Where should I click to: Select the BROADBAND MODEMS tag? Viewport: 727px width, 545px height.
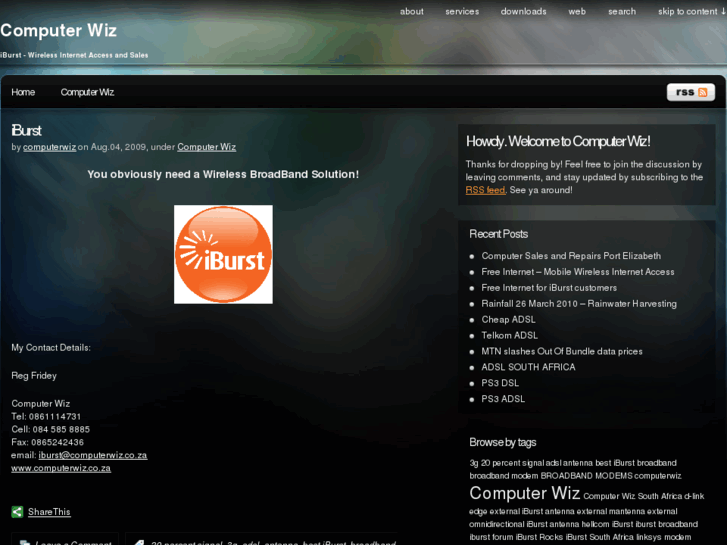[x=587, y=476]
